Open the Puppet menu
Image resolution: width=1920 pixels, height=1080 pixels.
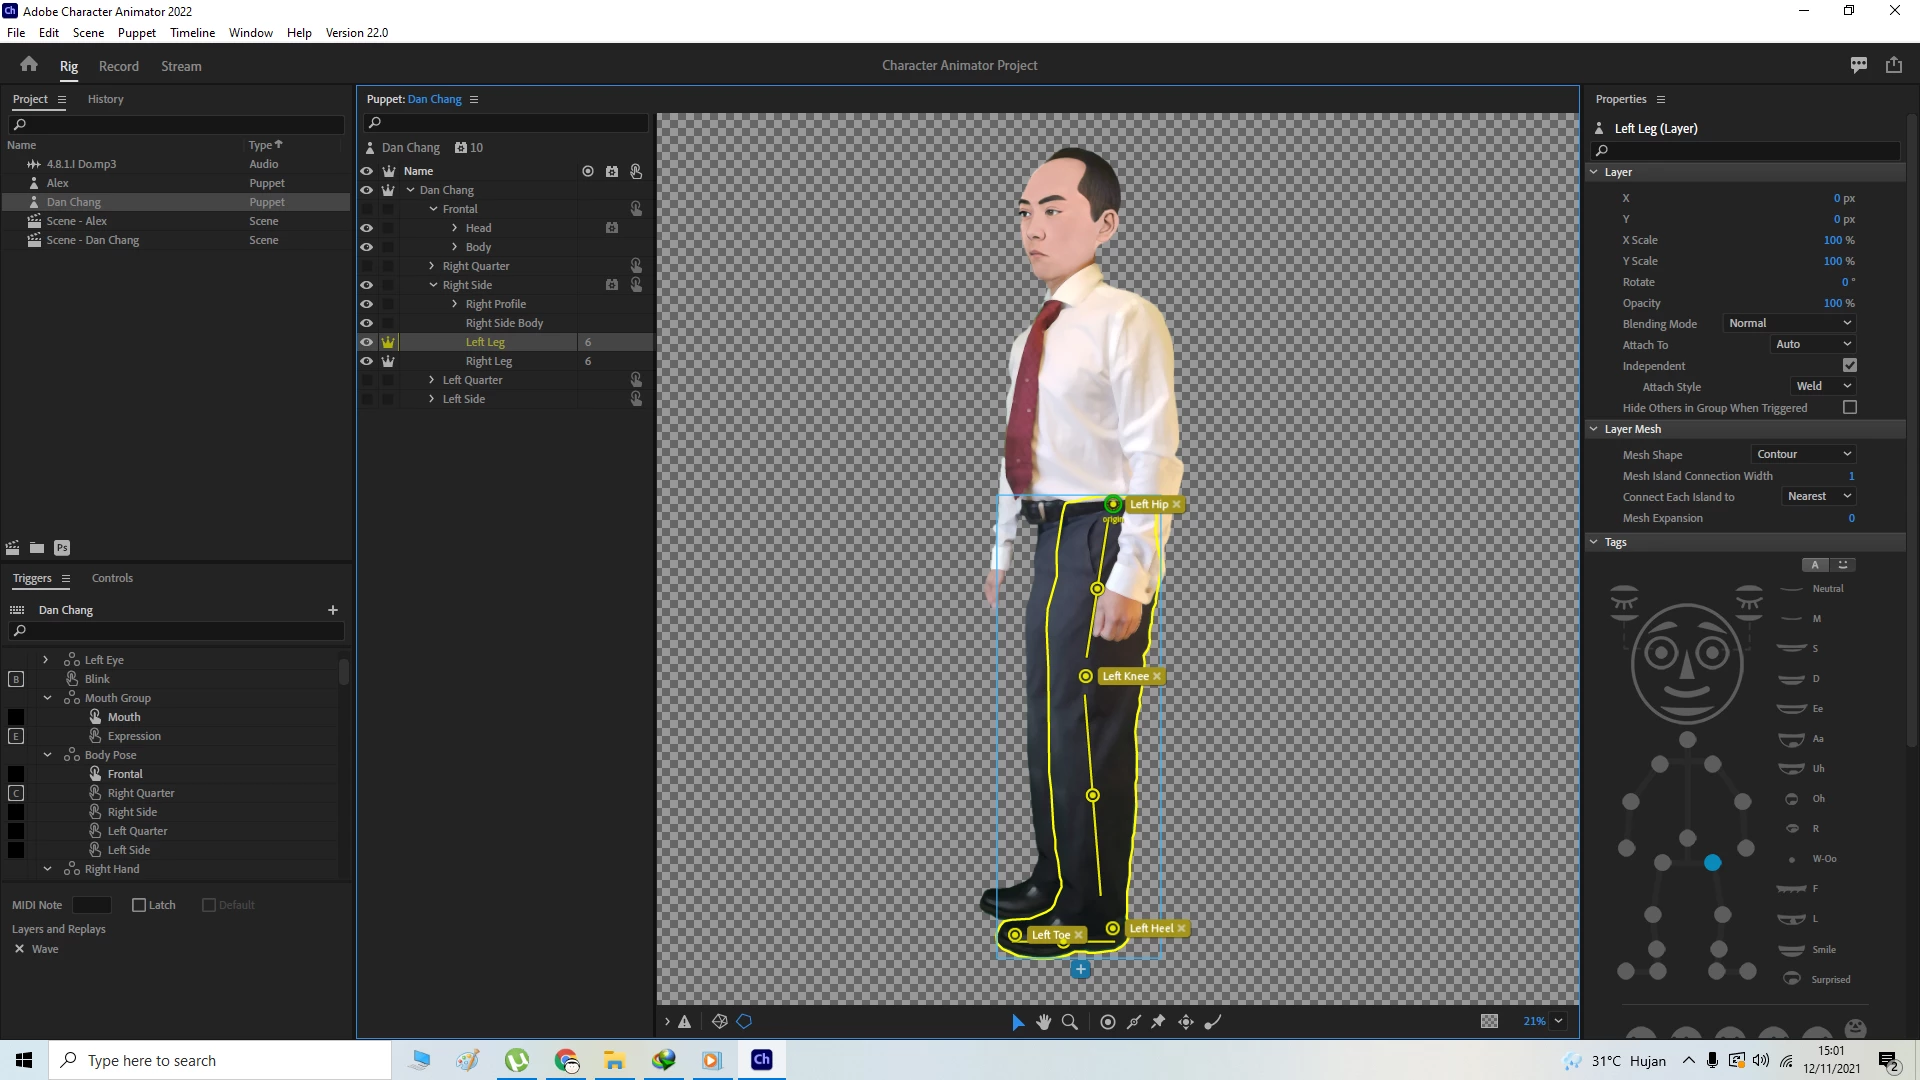point(136,32)
